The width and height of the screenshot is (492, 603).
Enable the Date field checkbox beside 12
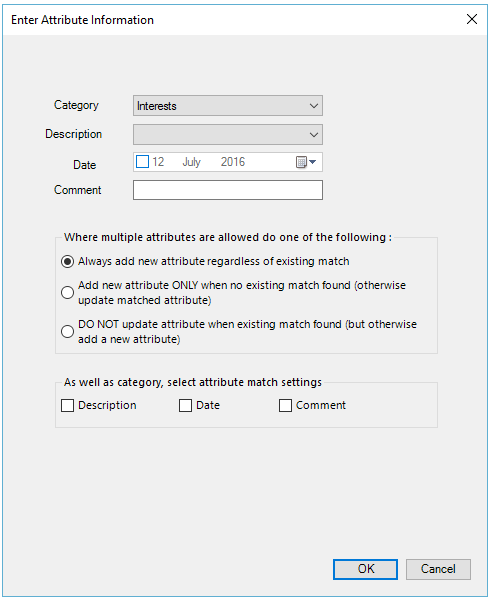tap(142, 162)
